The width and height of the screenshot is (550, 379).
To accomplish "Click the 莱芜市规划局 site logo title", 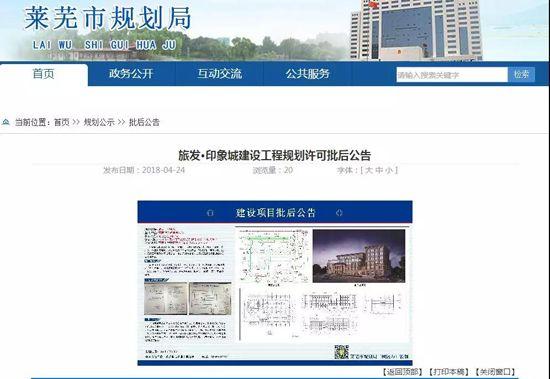I will point(108,18).
